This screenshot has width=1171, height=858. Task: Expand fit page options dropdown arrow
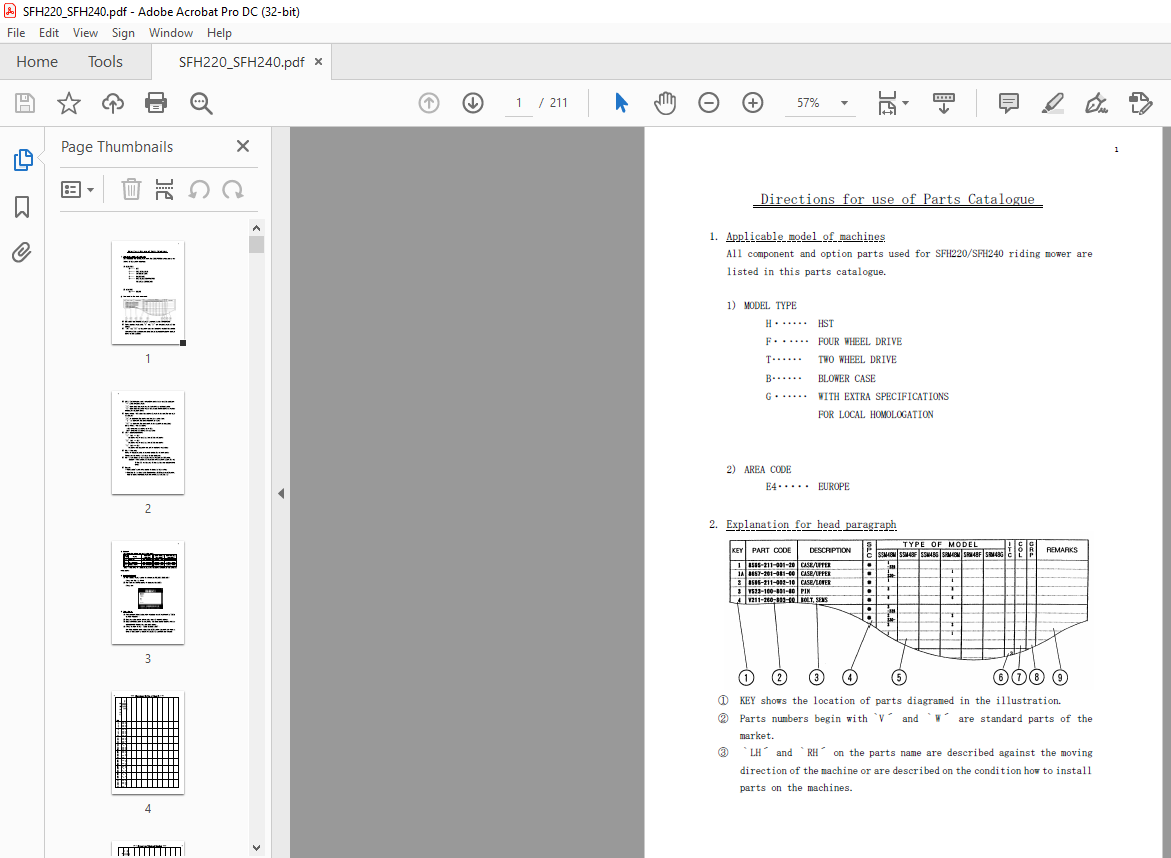[905, 103]
